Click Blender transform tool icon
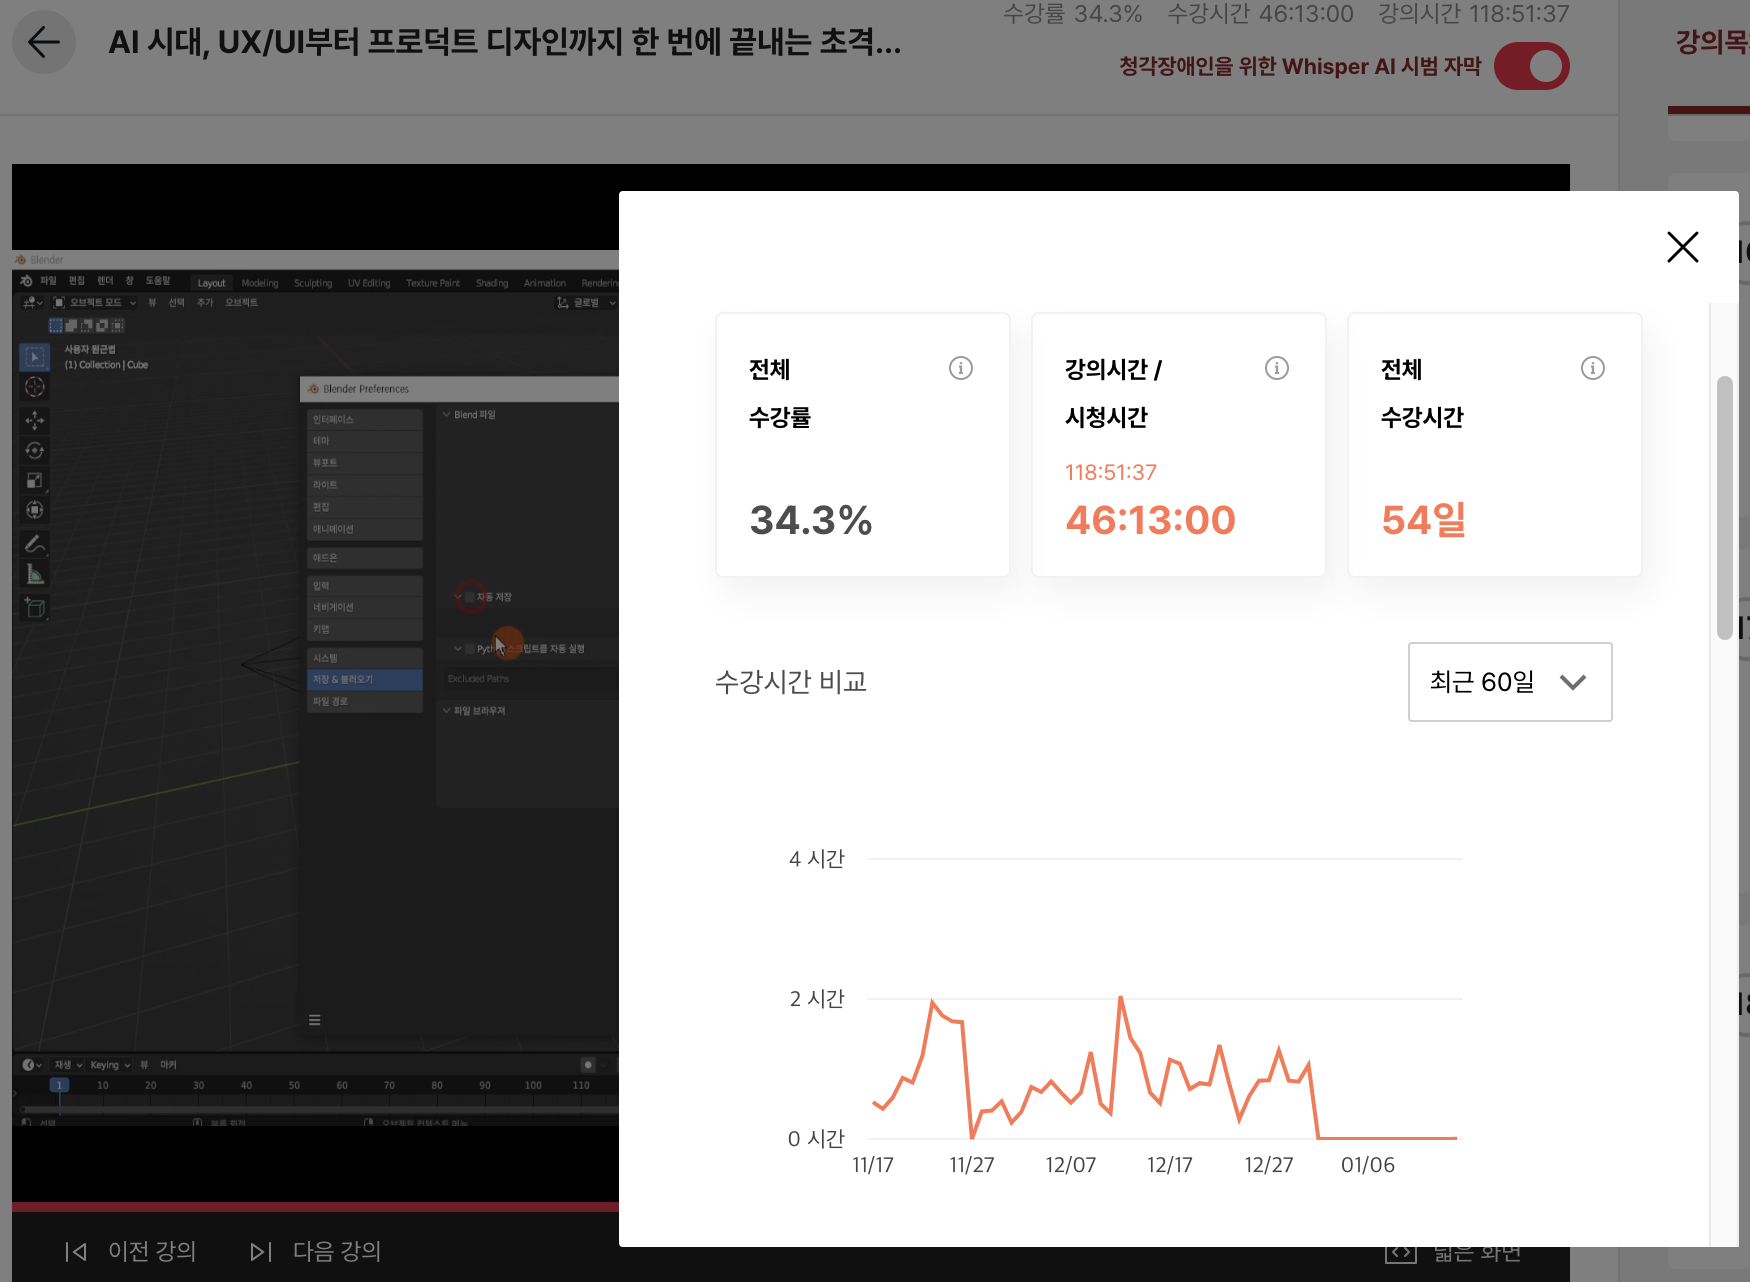The height and width of the screenshot is (1282, 1750). tap(34, 510)
